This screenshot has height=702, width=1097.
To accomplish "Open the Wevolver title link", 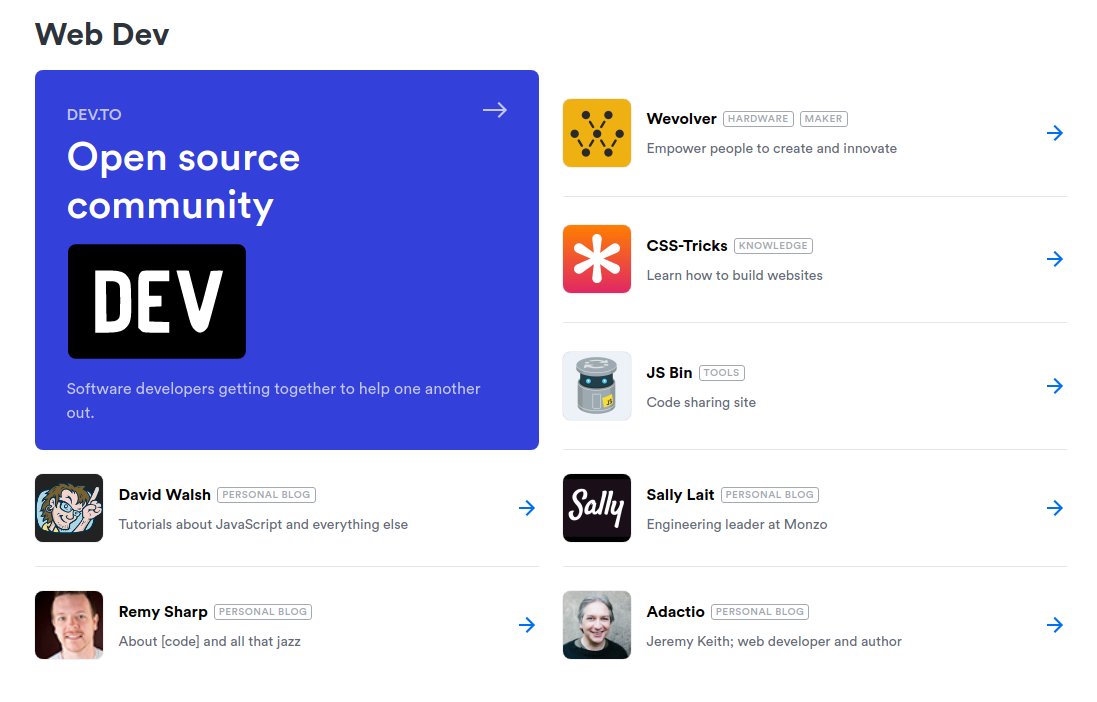I will point(681,119).
